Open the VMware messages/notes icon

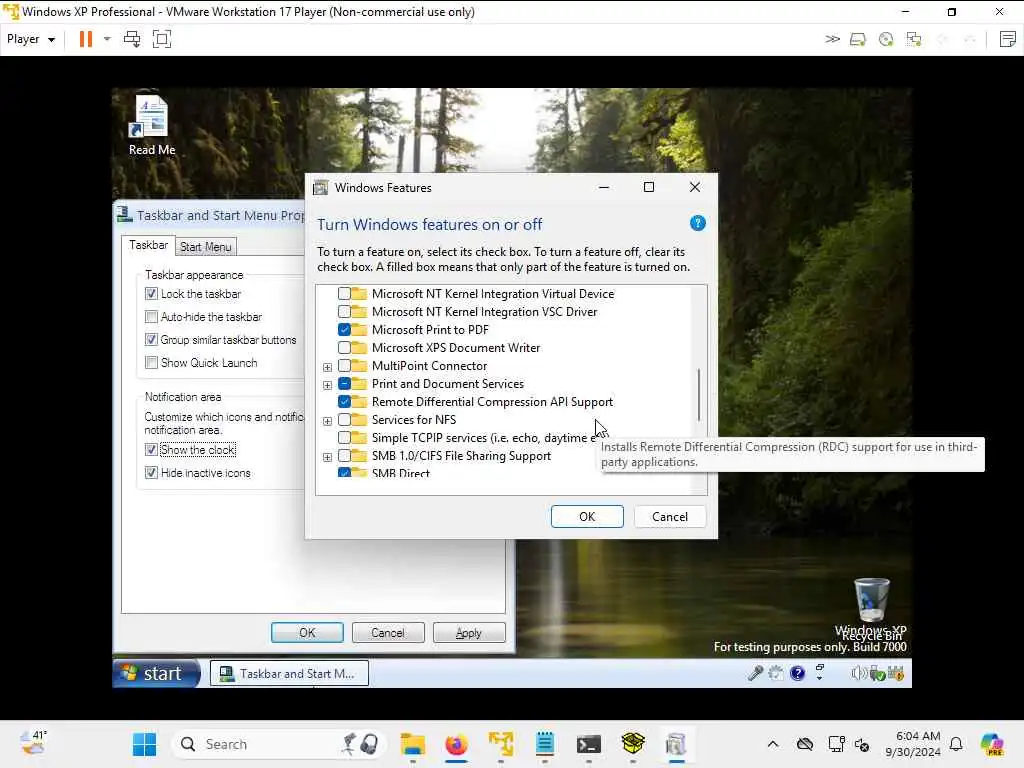point(1007,39)
